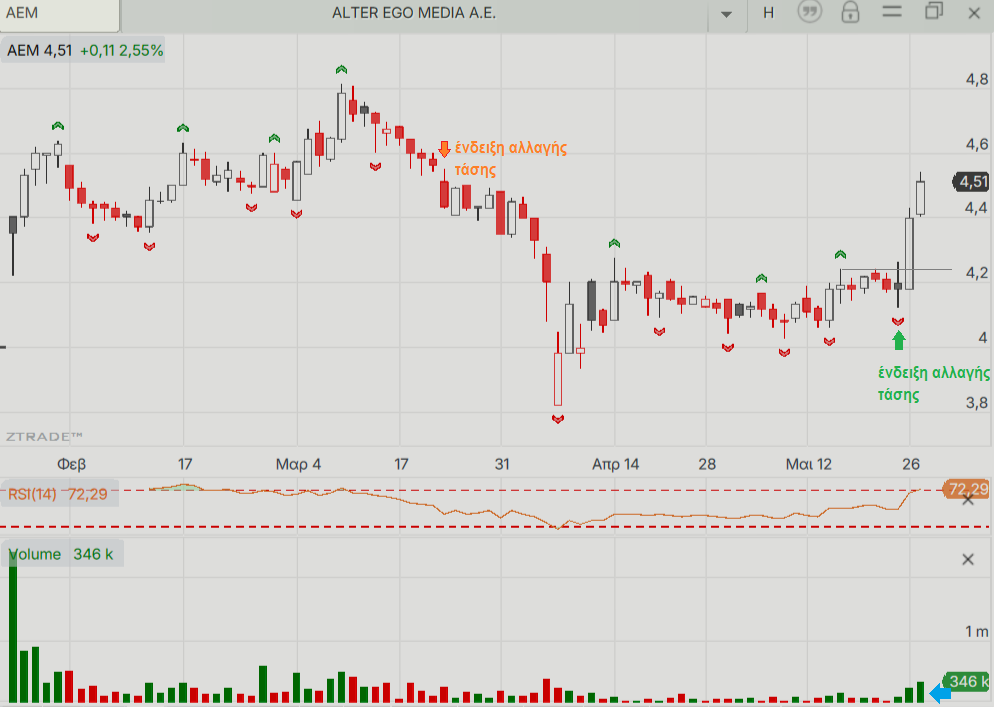994x707 pixels.
Task: Open the chart menu hamburger icon
Action: click(x=892, y=11)
